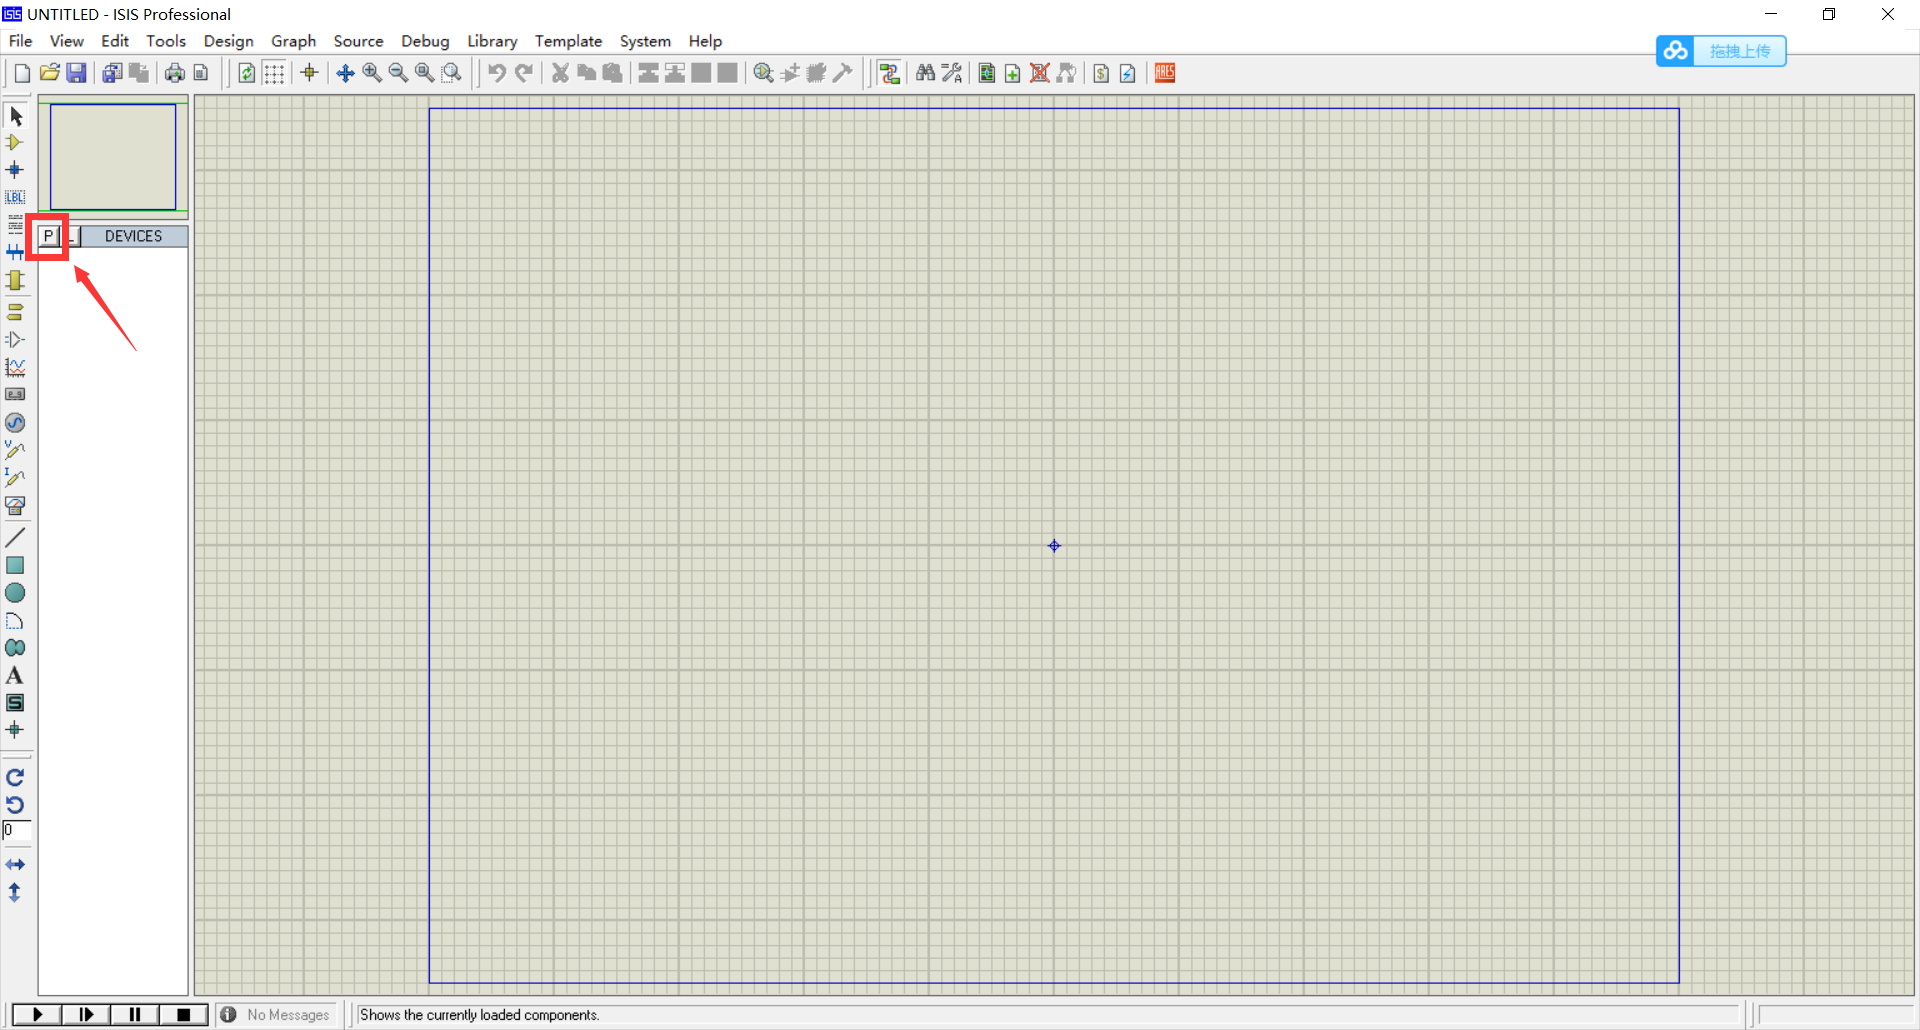Toggle wire auto-router
The height and width of the screenshot is (1030, 1920).
pyautogui.click(x=889, y=73)
